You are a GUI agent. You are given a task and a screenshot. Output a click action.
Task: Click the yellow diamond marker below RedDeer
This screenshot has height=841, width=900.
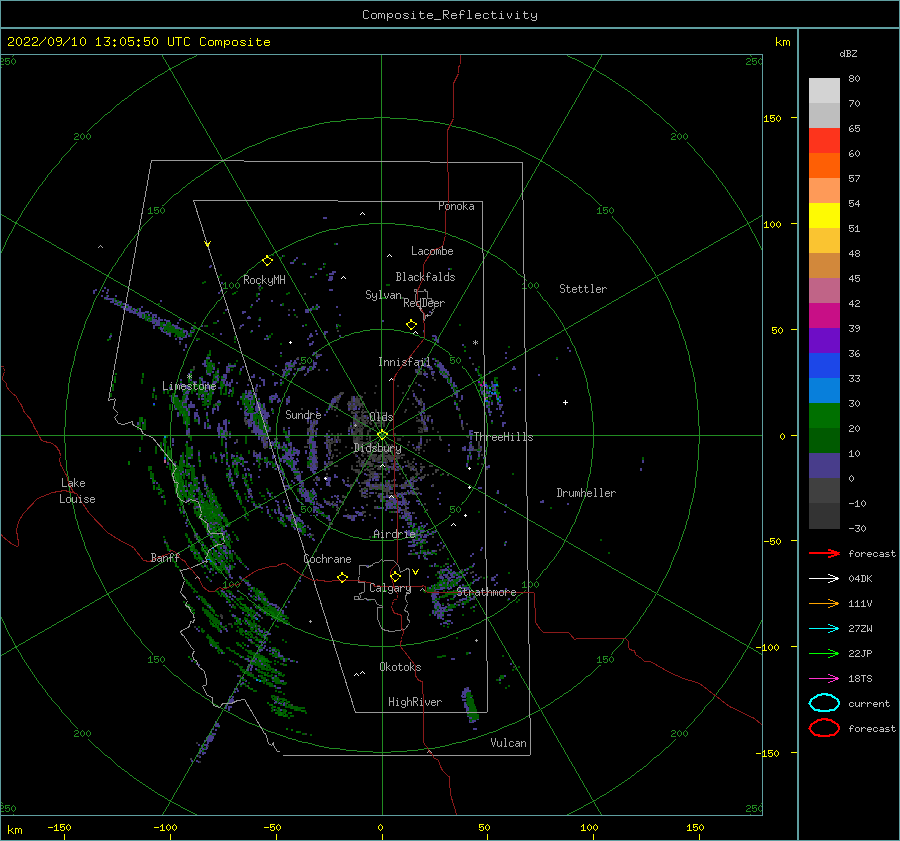click(x=411, y=325)
